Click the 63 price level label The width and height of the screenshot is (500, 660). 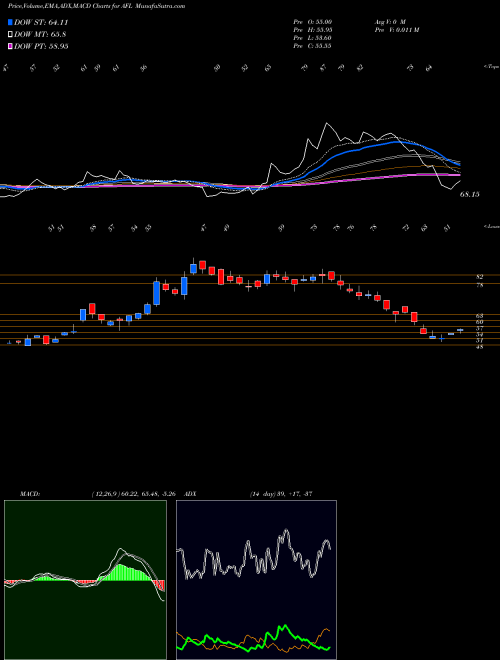(479, 315)
